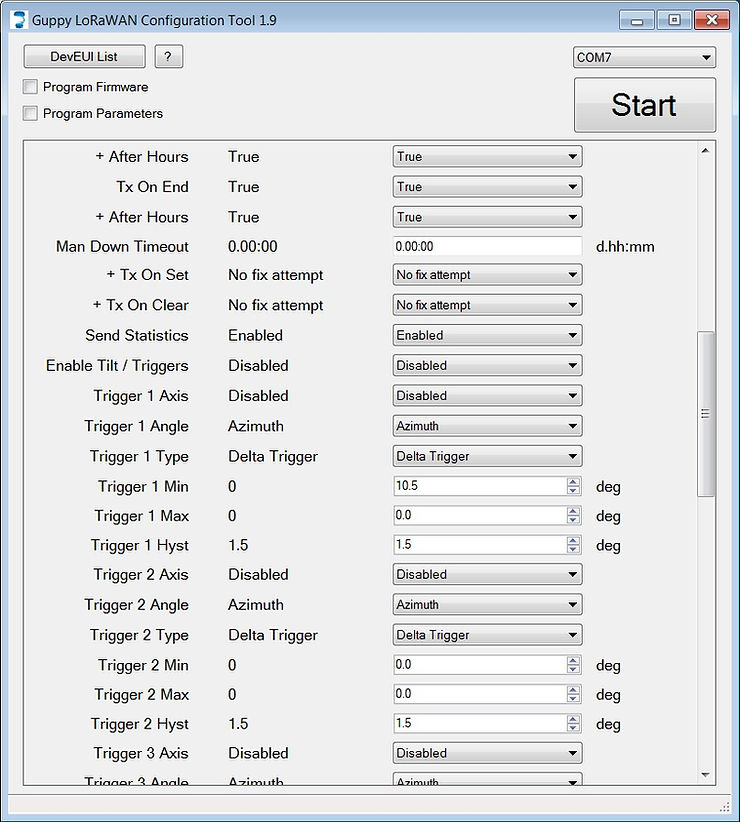Enable the Program Firmware checkbox

(29, 87)
